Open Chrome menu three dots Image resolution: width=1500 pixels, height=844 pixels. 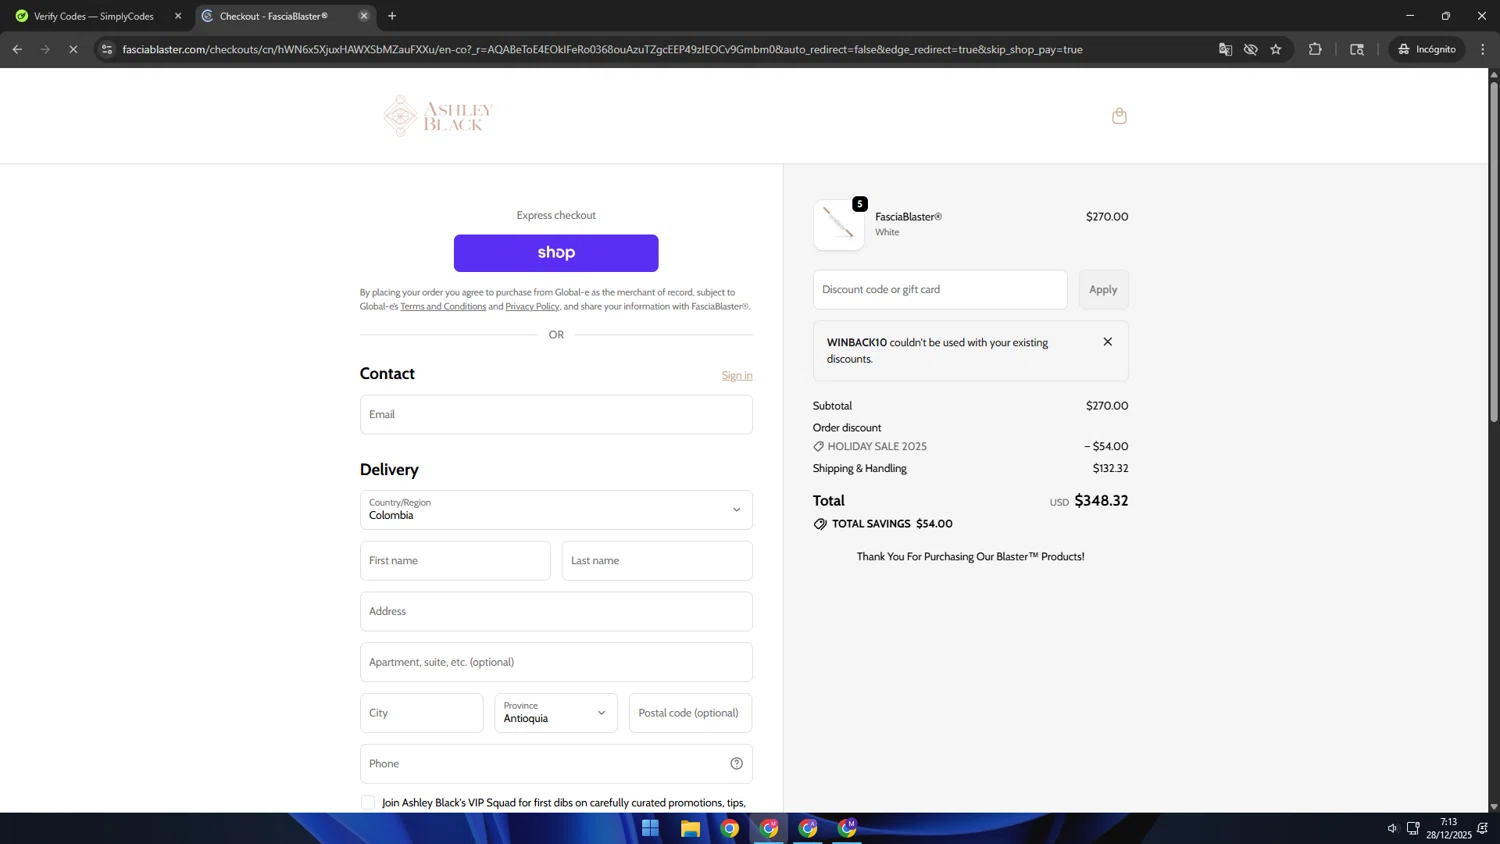point(1483,49)
